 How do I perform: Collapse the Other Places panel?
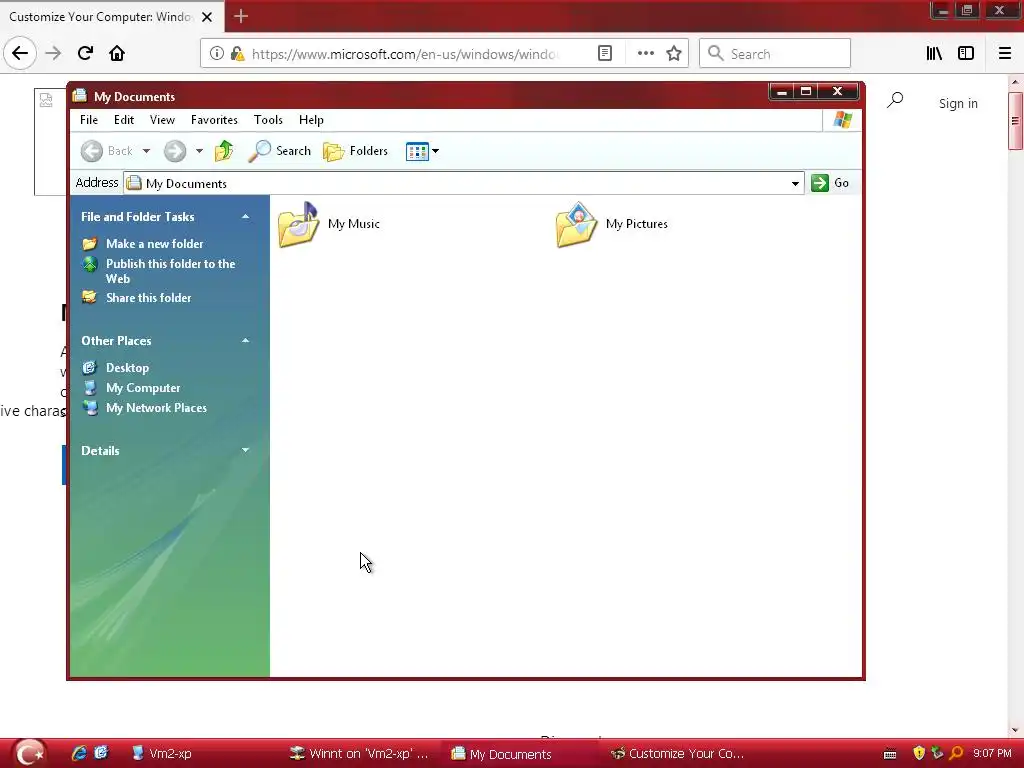pos(246,340)
